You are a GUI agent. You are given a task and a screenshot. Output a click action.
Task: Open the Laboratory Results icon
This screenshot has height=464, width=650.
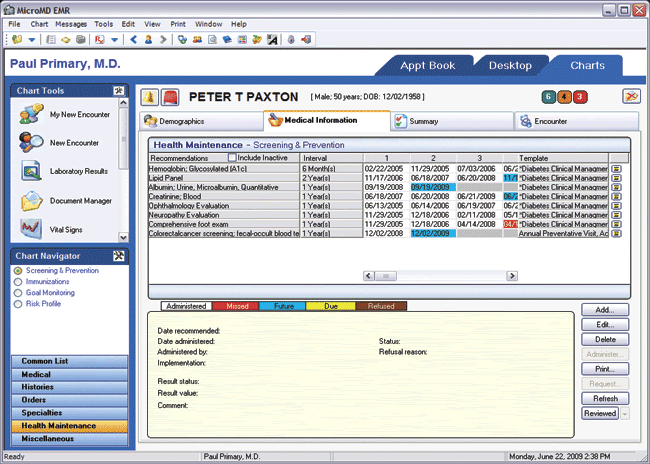point(31,171)
